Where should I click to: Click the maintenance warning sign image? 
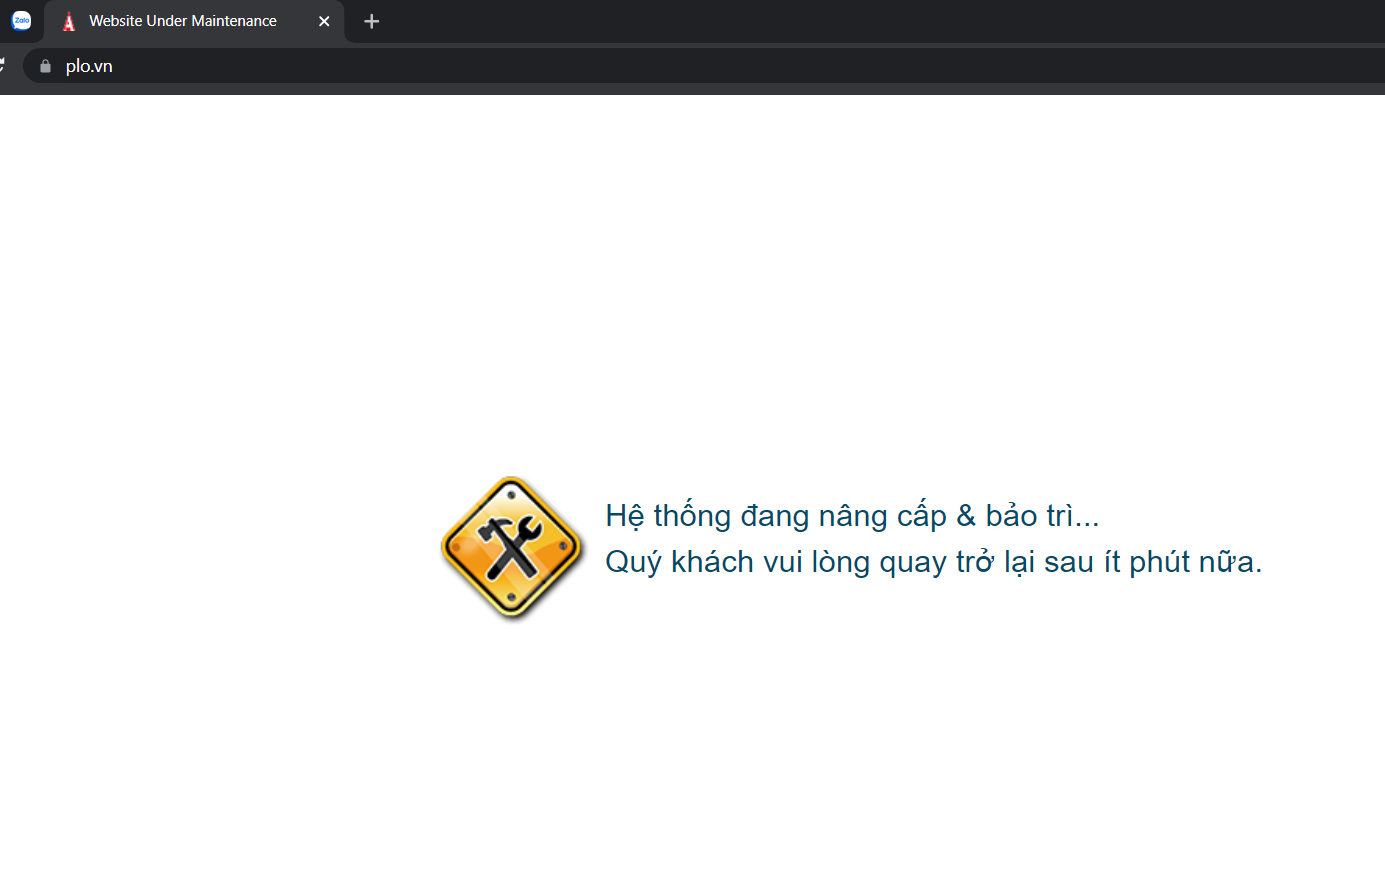[x=511, y=548]
